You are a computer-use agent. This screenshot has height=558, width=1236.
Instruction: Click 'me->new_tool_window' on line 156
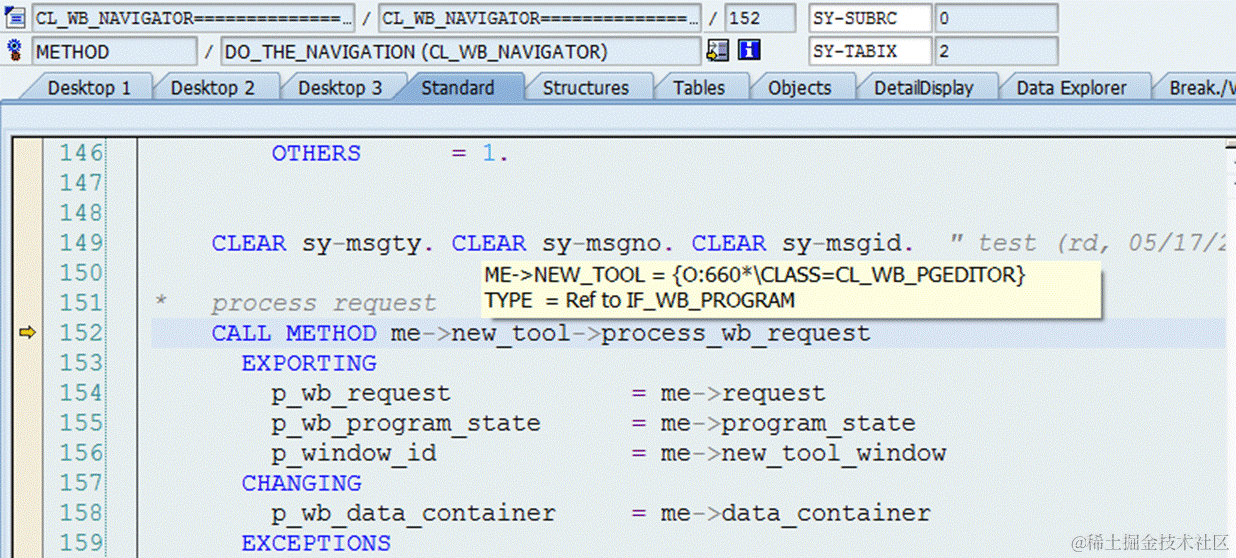[x=803, y=453]
